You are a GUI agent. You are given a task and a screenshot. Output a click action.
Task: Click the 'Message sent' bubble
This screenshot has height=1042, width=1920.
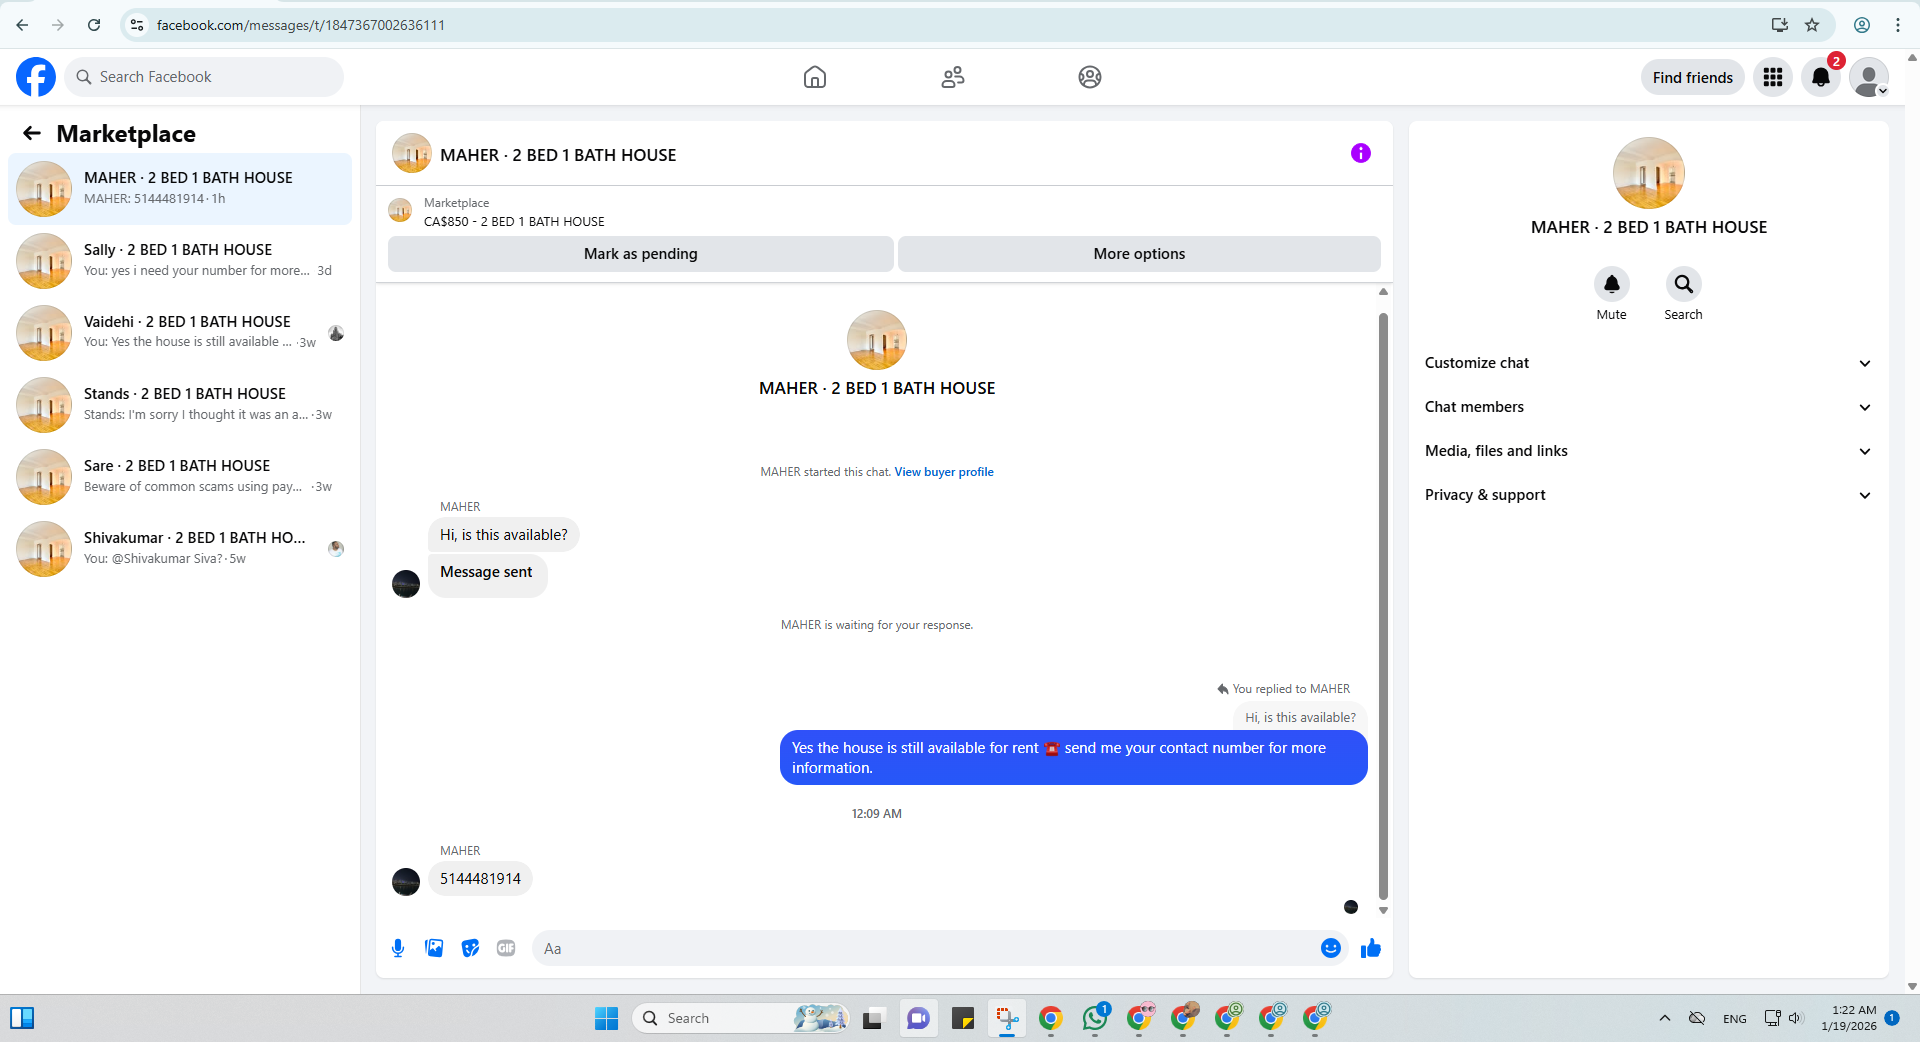[x=487, y=575]
